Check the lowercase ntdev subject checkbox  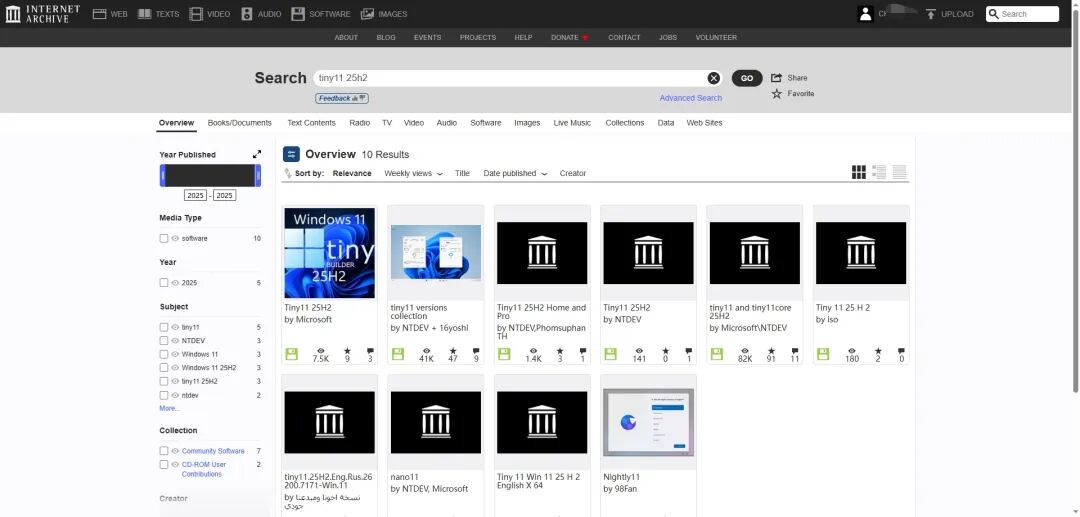(164, 395)
